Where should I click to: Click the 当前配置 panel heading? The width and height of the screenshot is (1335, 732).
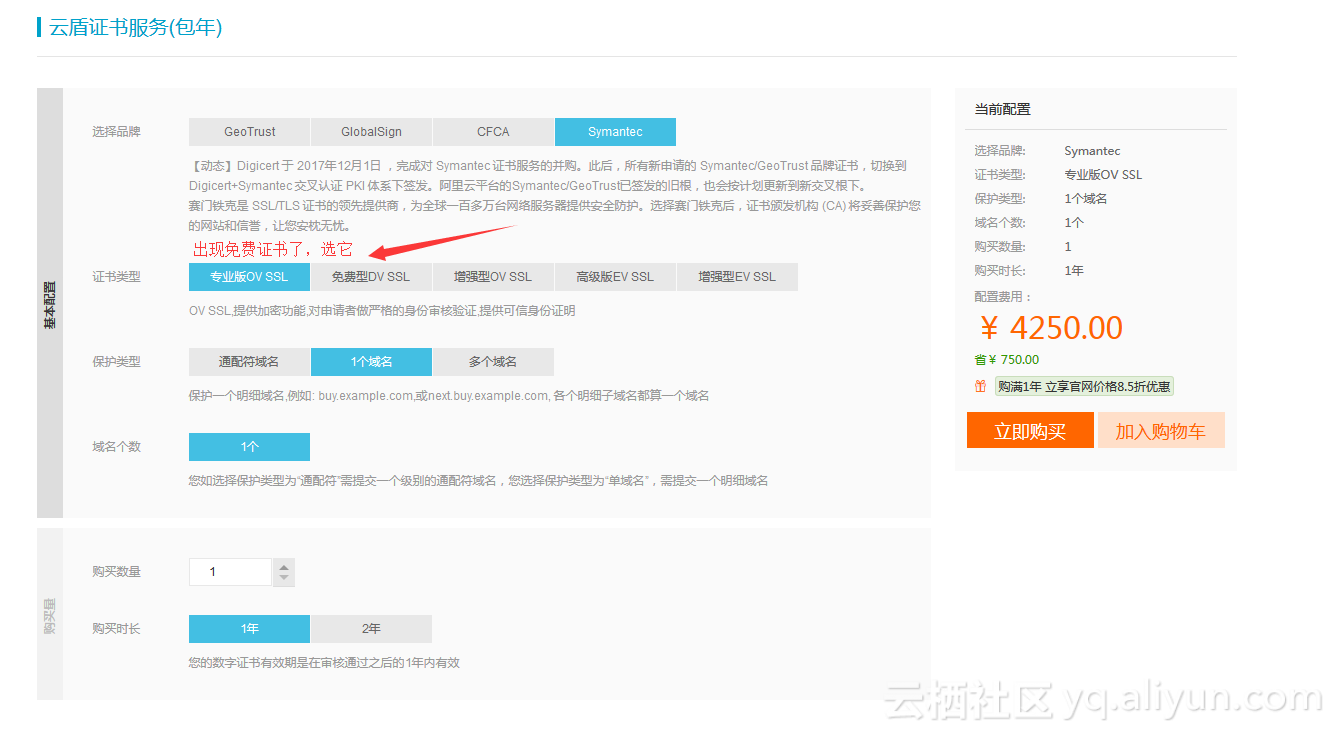point(1003,109)
